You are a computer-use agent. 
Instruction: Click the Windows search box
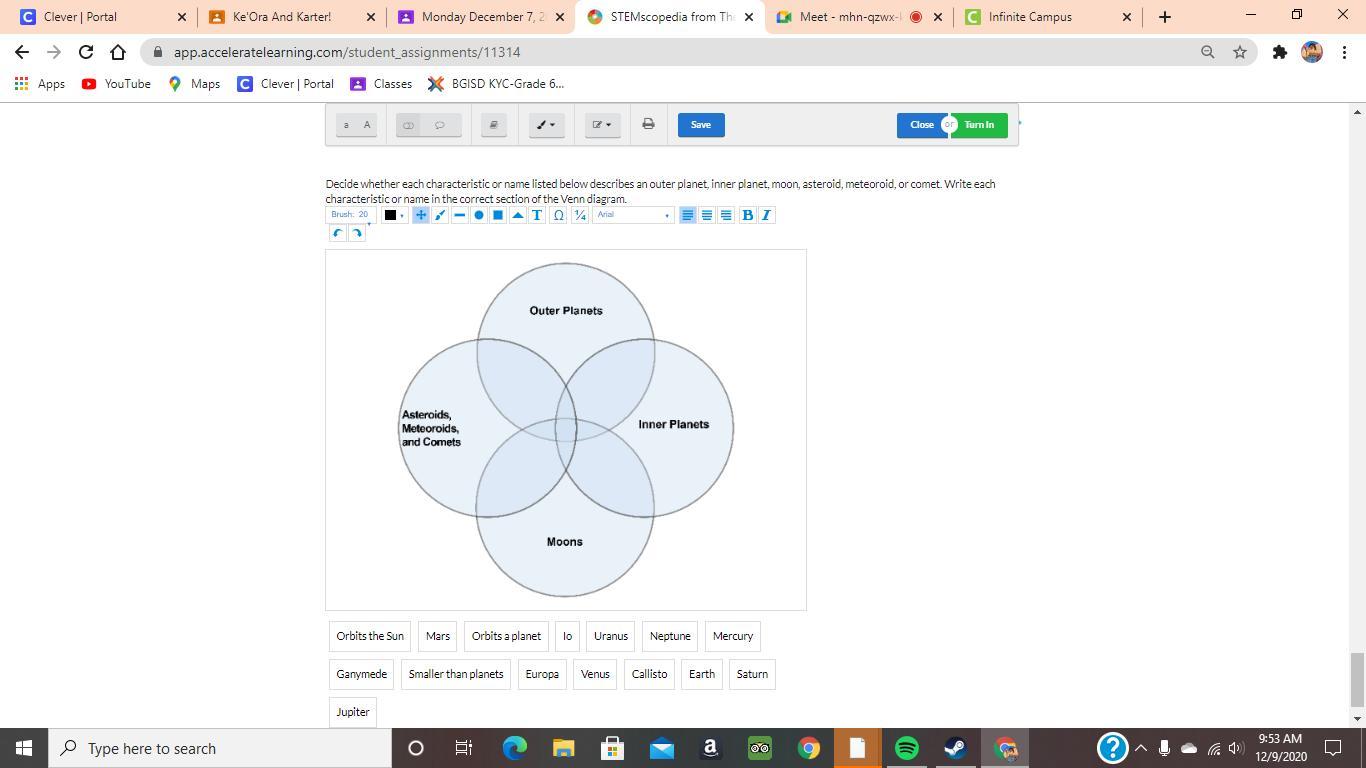219,748
